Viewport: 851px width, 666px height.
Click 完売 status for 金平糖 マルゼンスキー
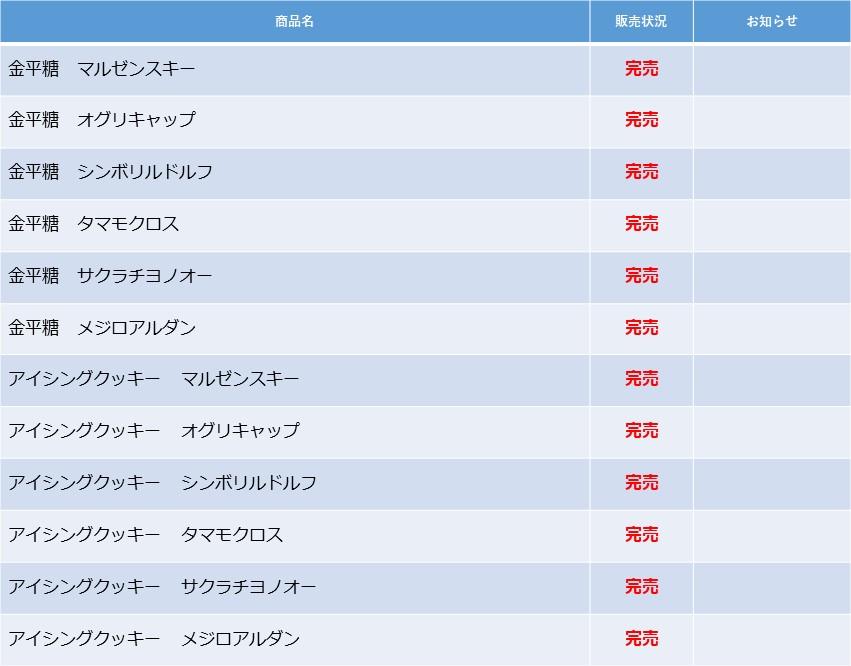pyautogui.click(x=642, y=69)
